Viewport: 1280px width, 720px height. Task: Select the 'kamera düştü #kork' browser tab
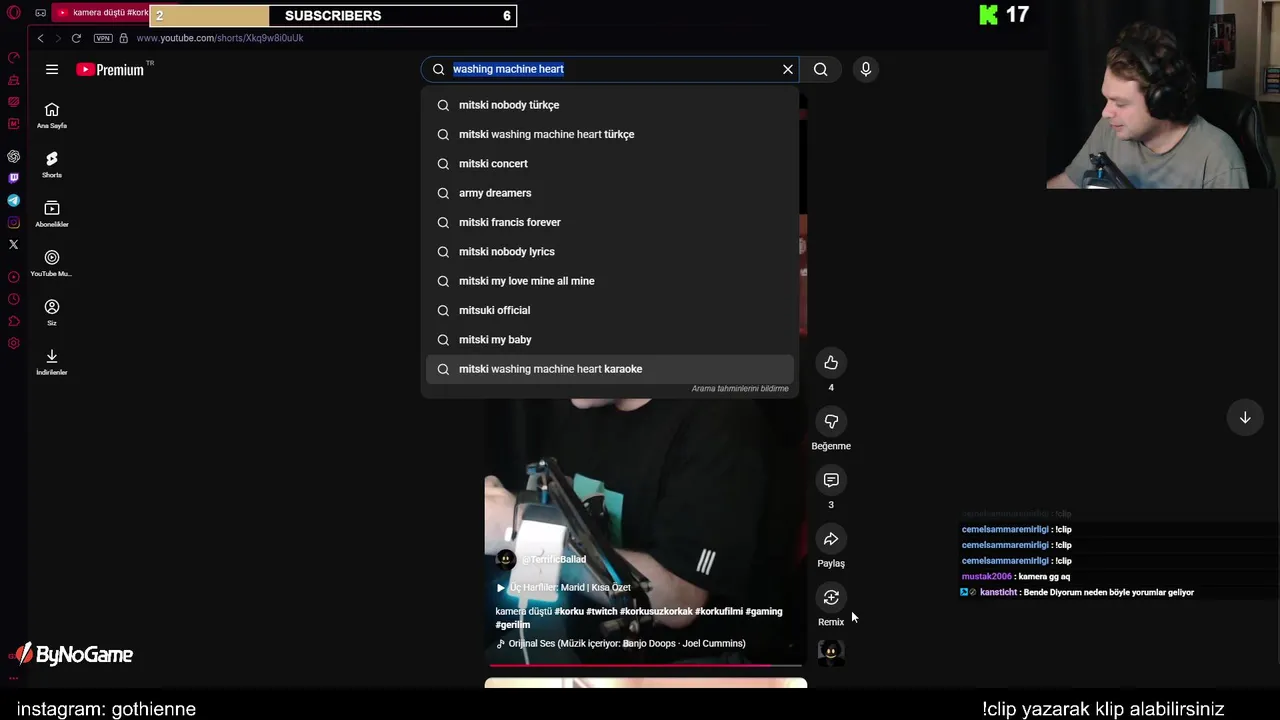tap(102, 13)
